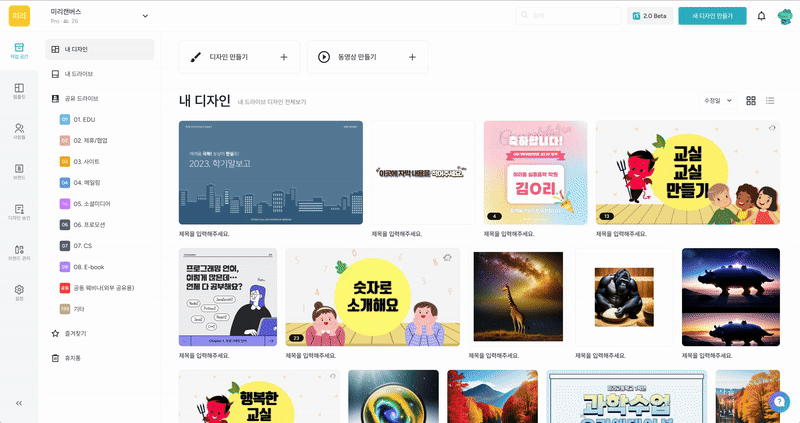The height and width of the screenshot is (423, 800).
Task: Expand the 공유 드라이브 section
Action: [81, 99]
